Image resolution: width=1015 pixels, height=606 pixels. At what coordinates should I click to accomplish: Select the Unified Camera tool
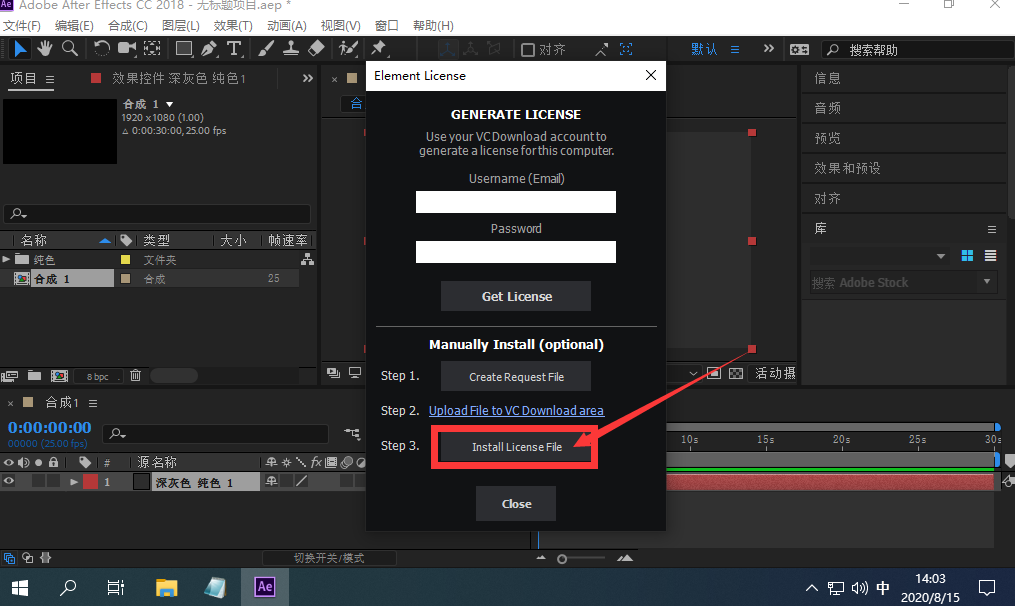pyautogui.click(x=127, y=49)
